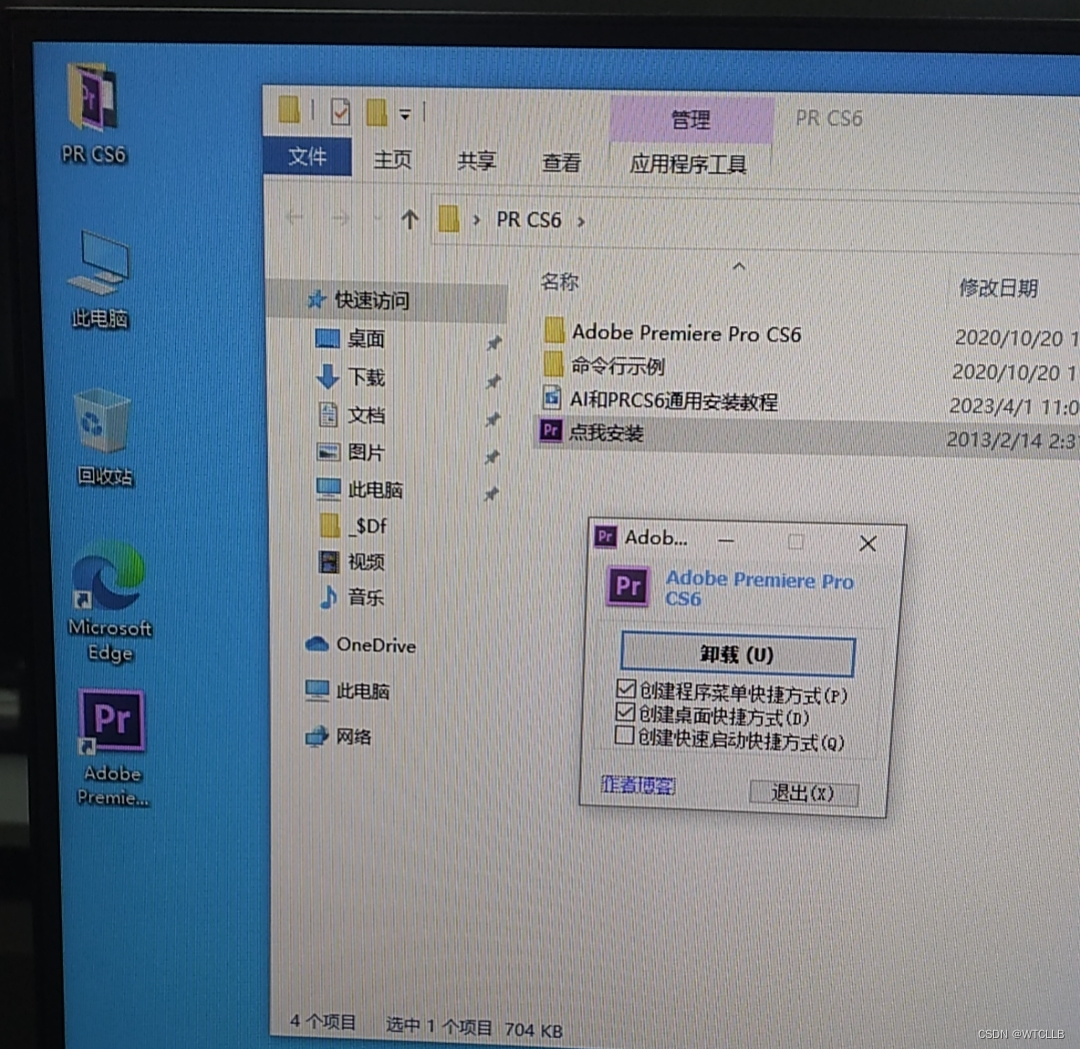Click the forward navigation arrow
Viewport: 1080px width, 1049px height.
[x=340, y=218]
